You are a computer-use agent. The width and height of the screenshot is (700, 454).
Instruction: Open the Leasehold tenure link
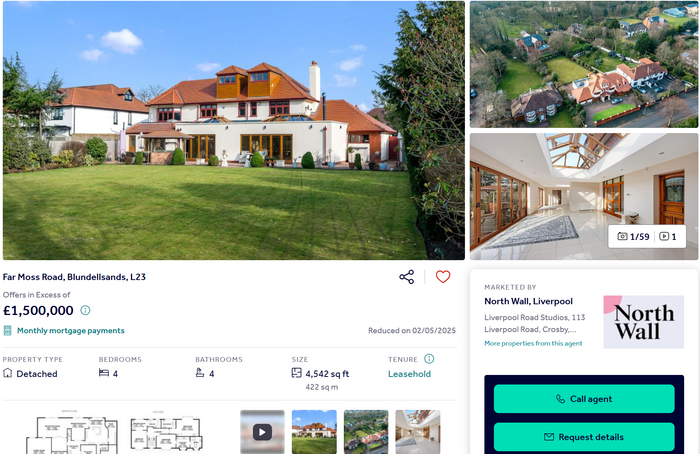pos(409,374)
